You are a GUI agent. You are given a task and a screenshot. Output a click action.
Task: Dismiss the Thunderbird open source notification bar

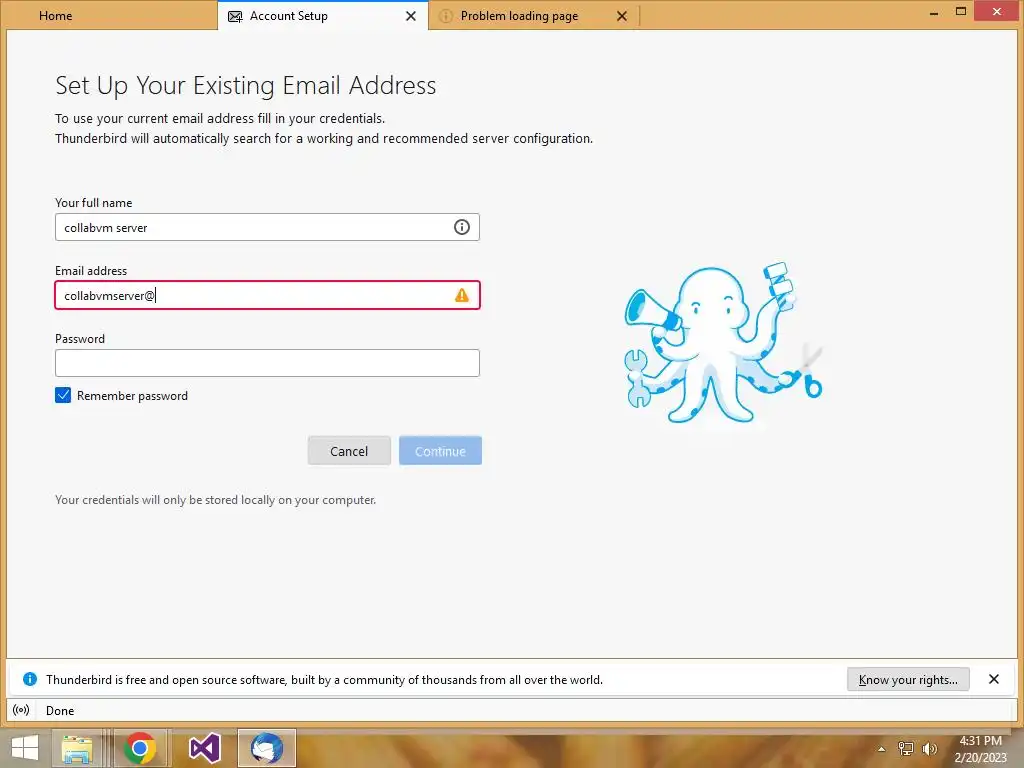click(993, 679)
